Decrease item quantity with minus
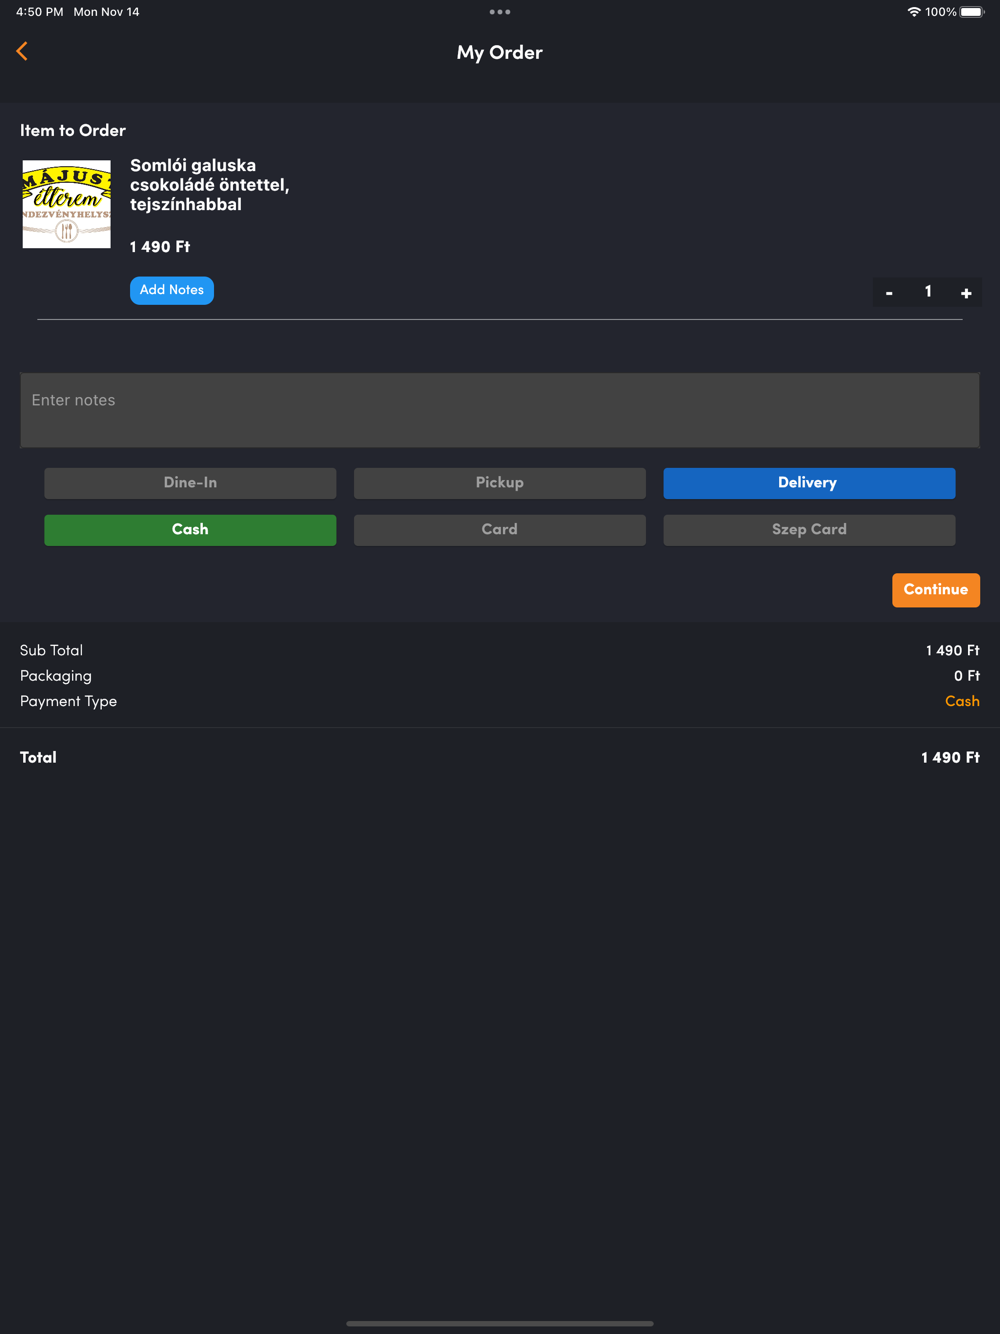 889,293
